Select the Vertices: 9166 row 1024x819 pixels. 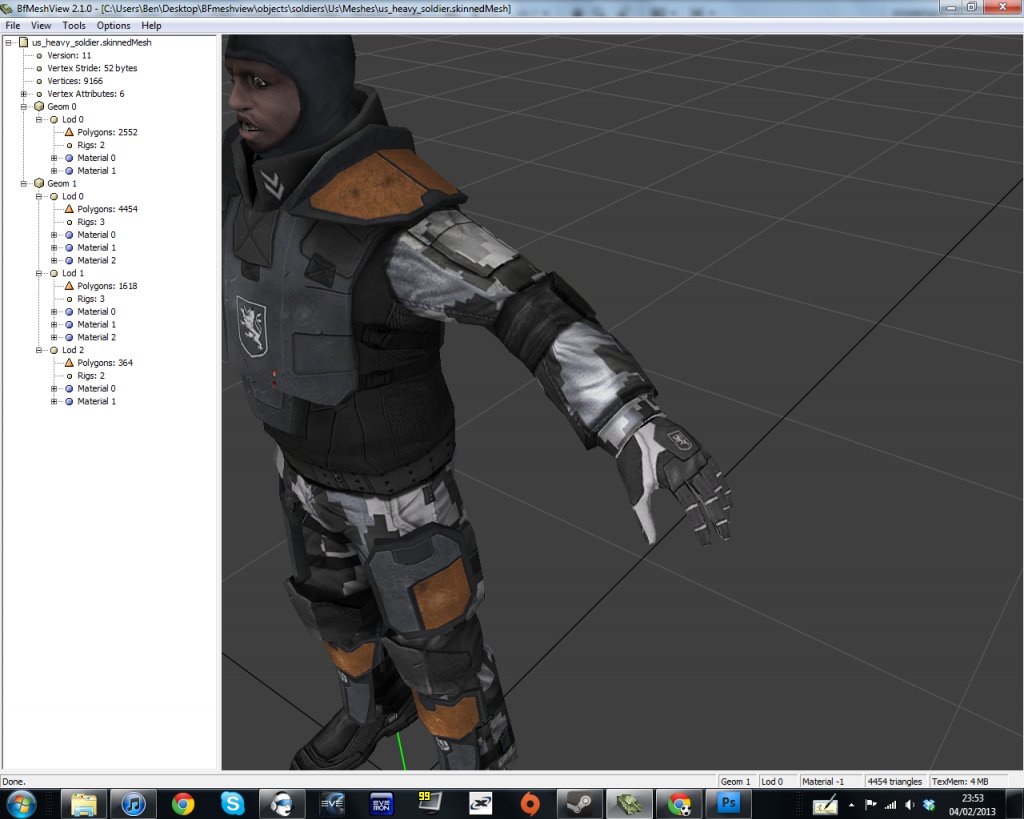tap(74, 81)
